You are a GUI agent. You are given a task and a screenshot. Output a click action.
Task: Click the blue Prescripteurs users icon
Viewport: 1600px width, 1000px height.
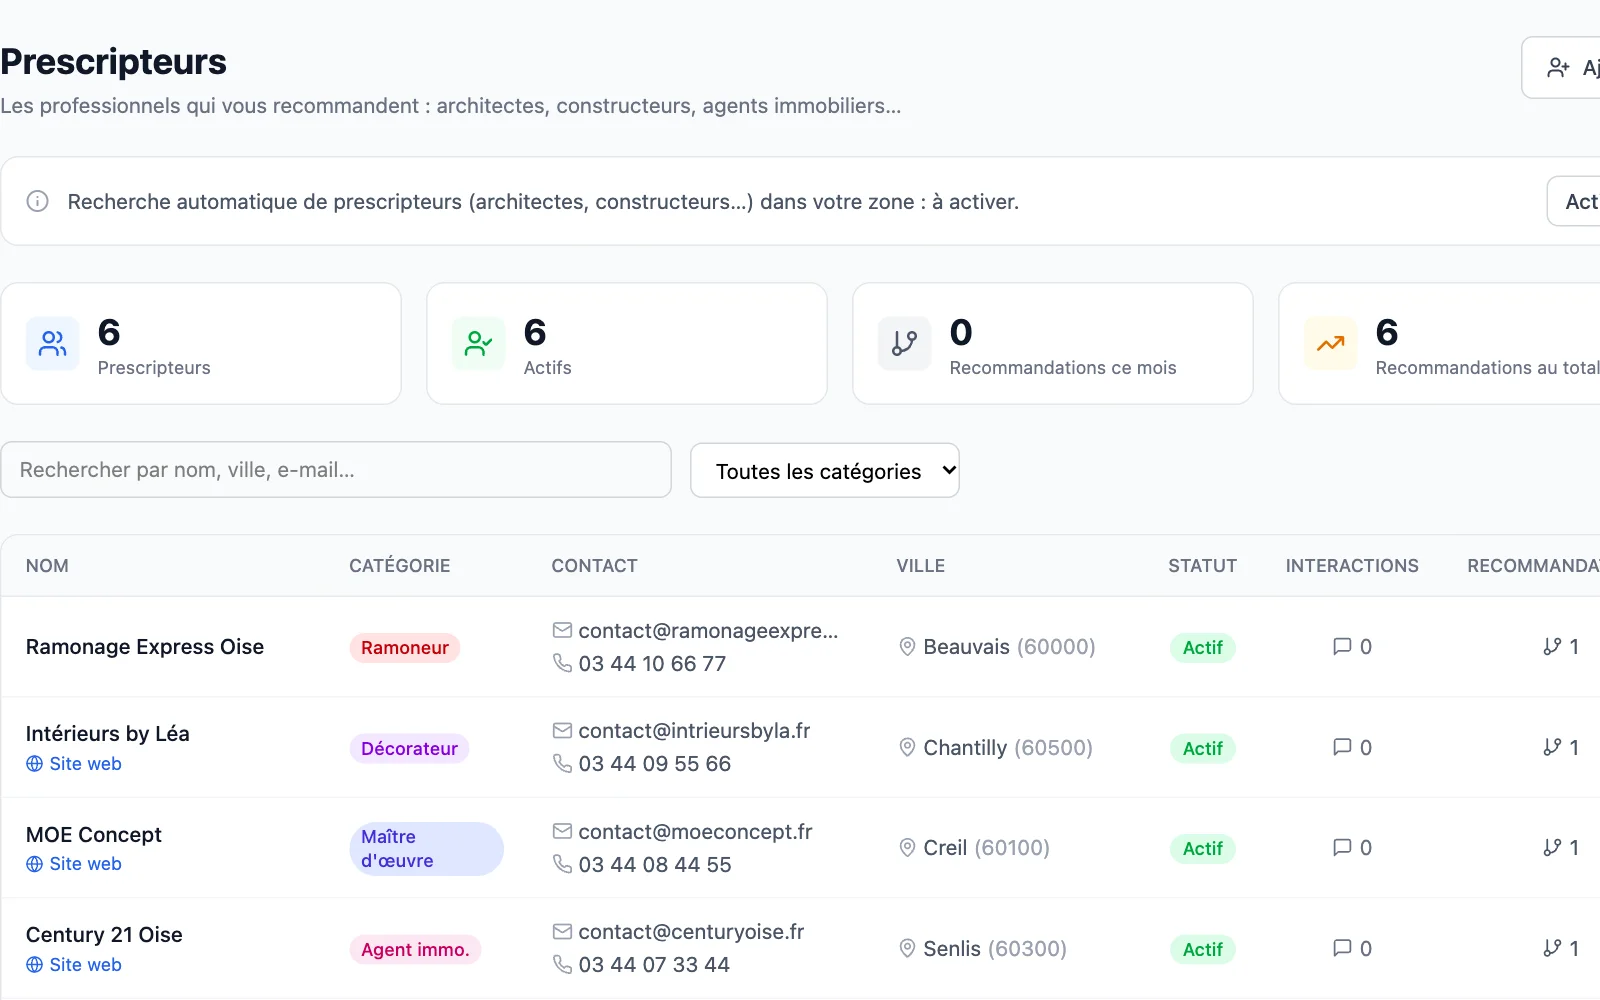click(52, 344)
